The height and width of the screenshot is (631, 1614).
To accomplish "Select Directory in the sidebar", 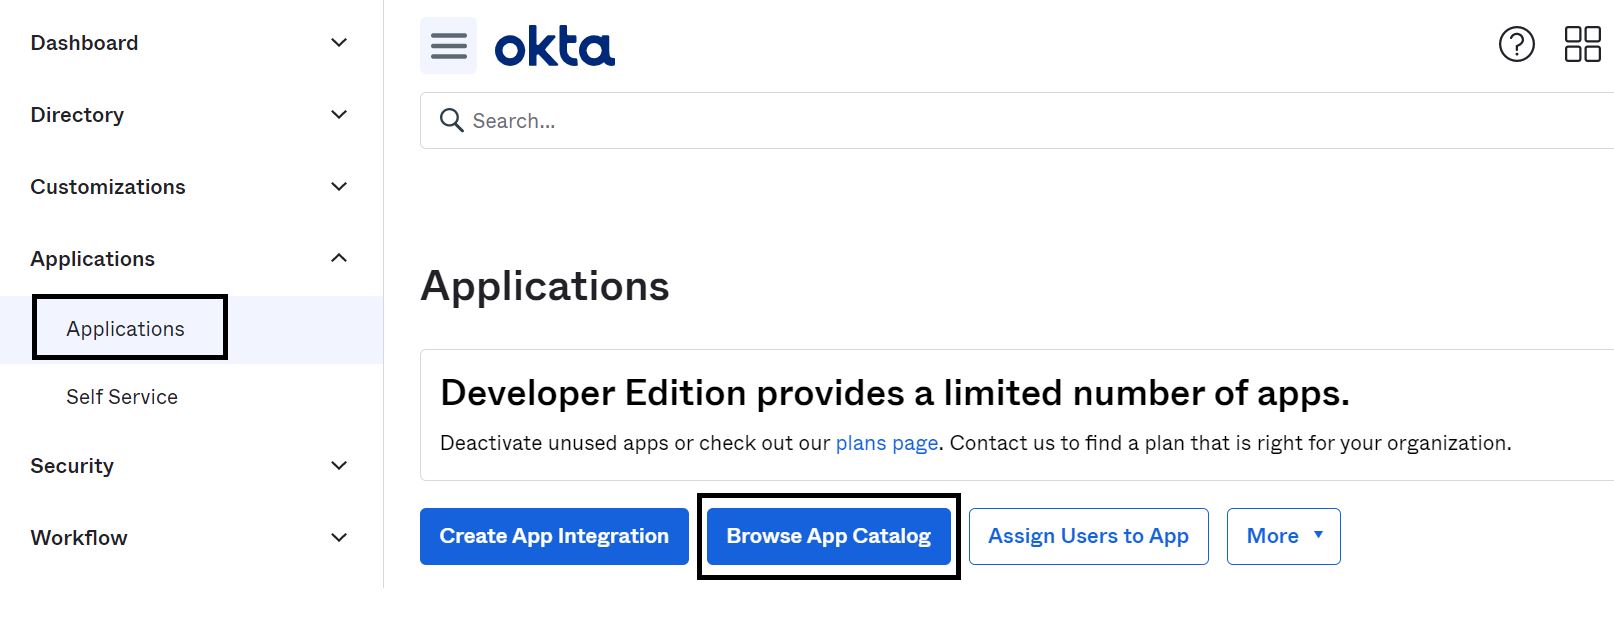I will coord(77,115).
